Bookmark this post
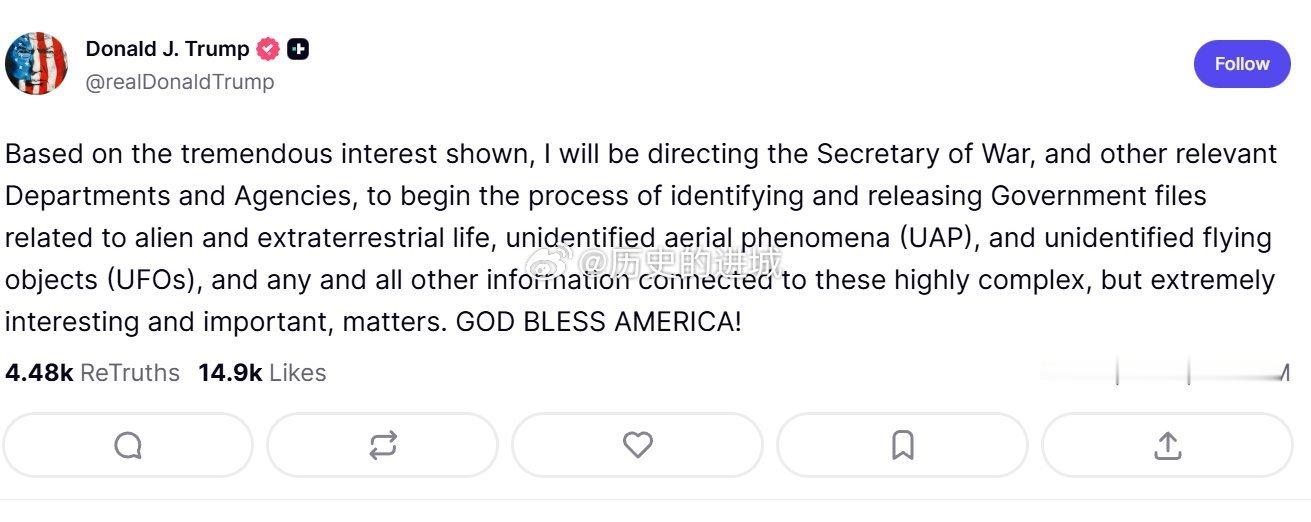The height and width of the screenshot is (522, 1311). (x=902, y=445)
